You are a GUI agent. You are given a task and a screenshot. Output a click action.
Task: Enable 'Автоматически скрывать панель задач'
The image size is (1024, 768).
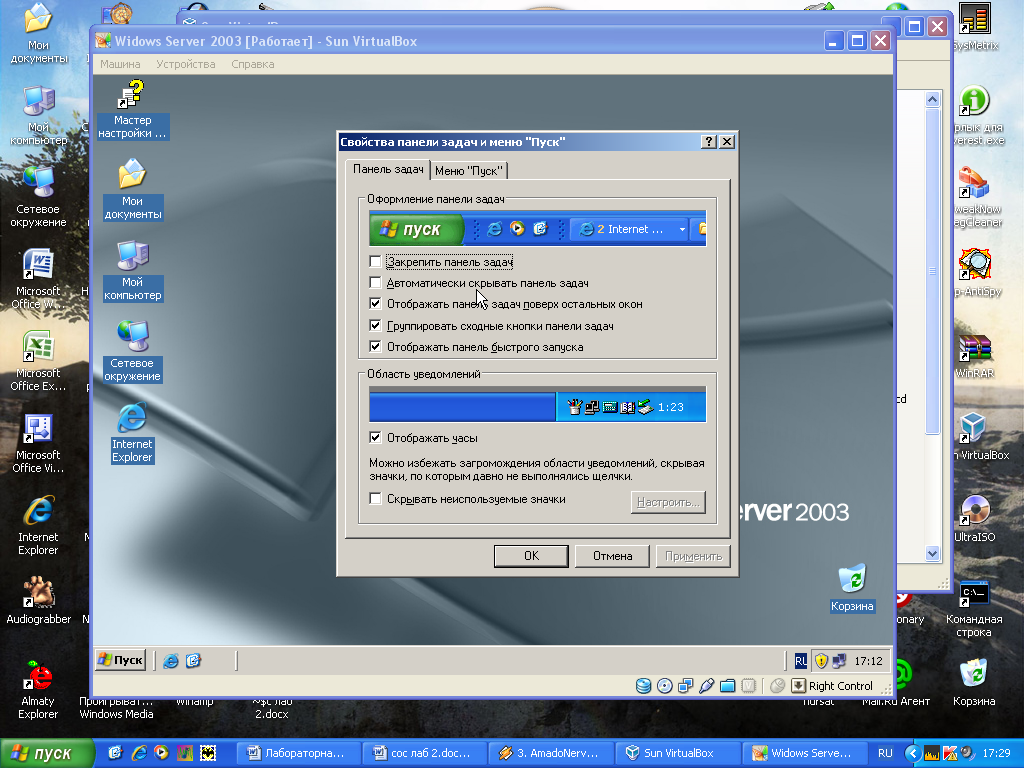[376, 283]
